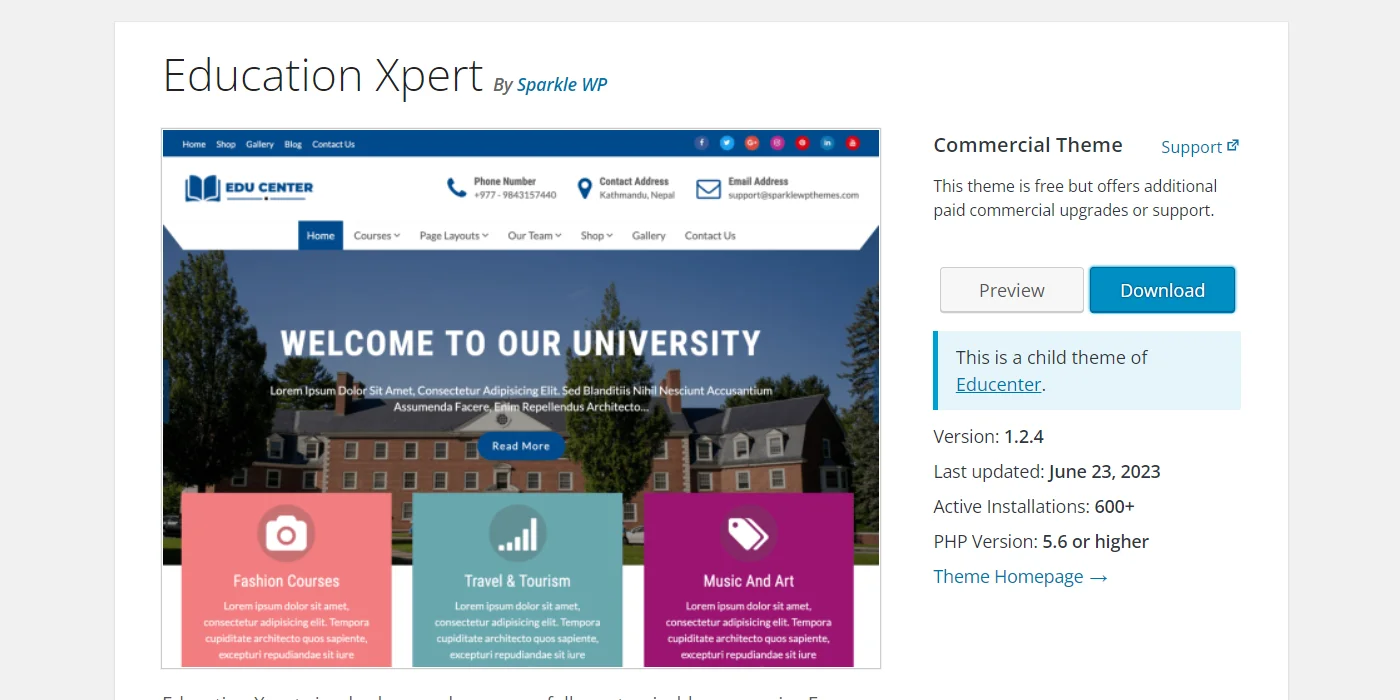Open the Educenter parent theme link

coord(999,384)
